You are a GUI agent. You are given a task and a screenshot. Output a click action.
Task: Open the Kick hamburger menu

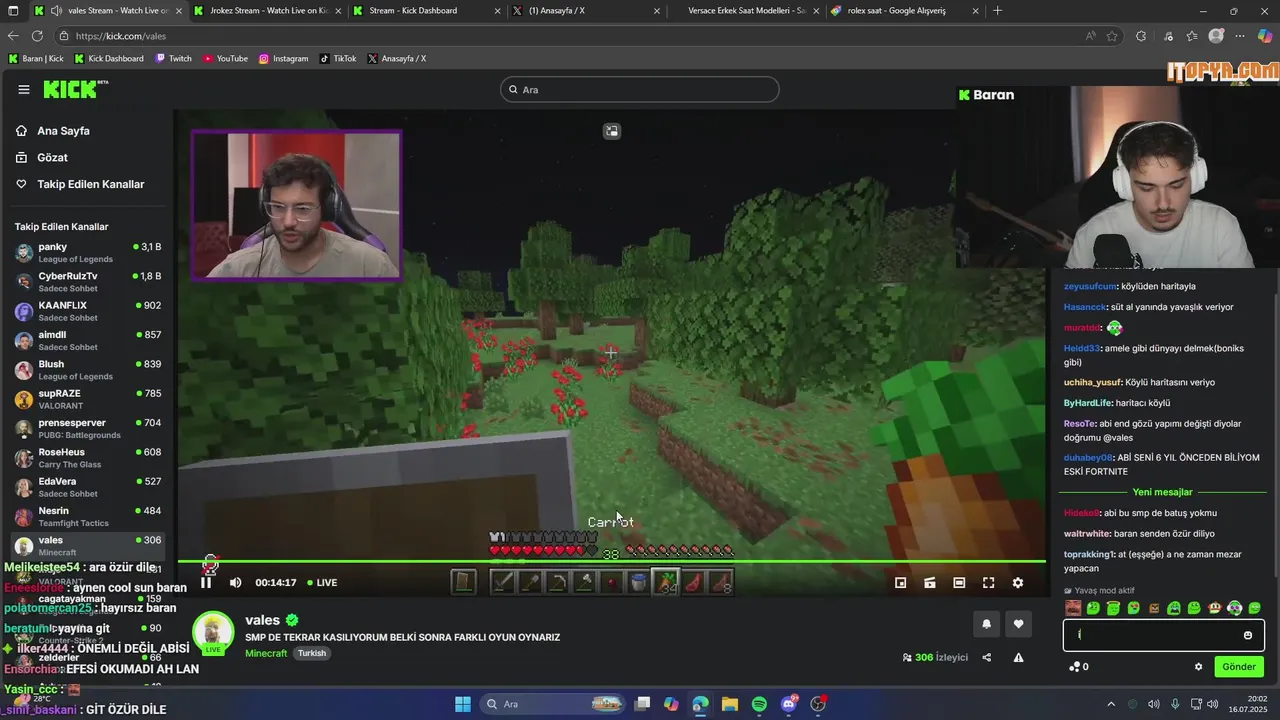[x=24, y=89]
